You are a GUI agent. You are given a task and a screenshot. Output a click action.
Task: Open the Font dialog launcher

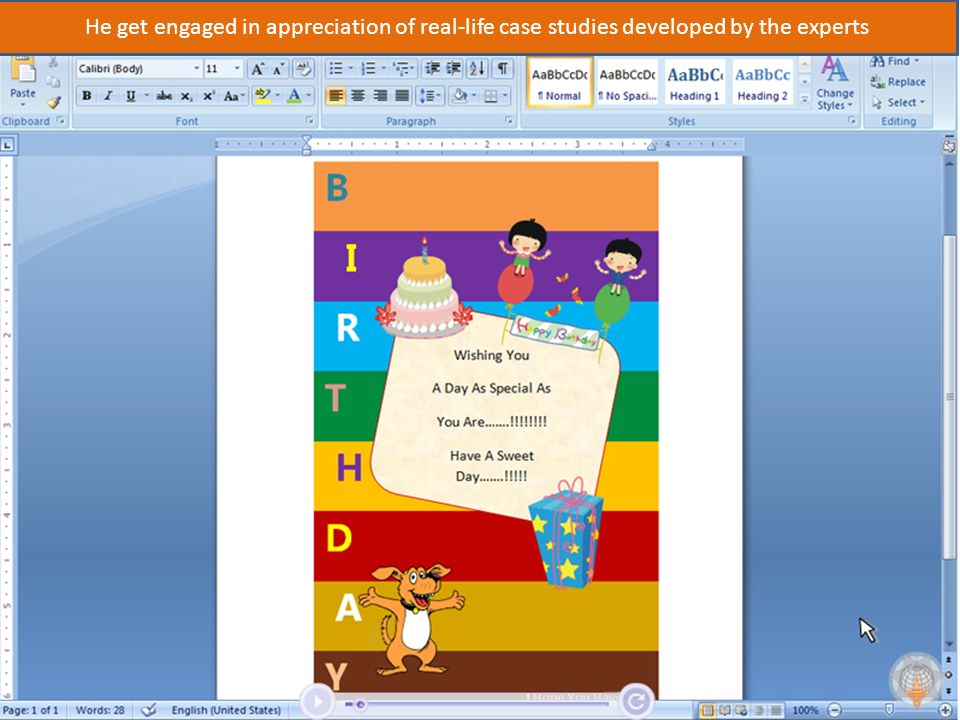tap(309, 121)
